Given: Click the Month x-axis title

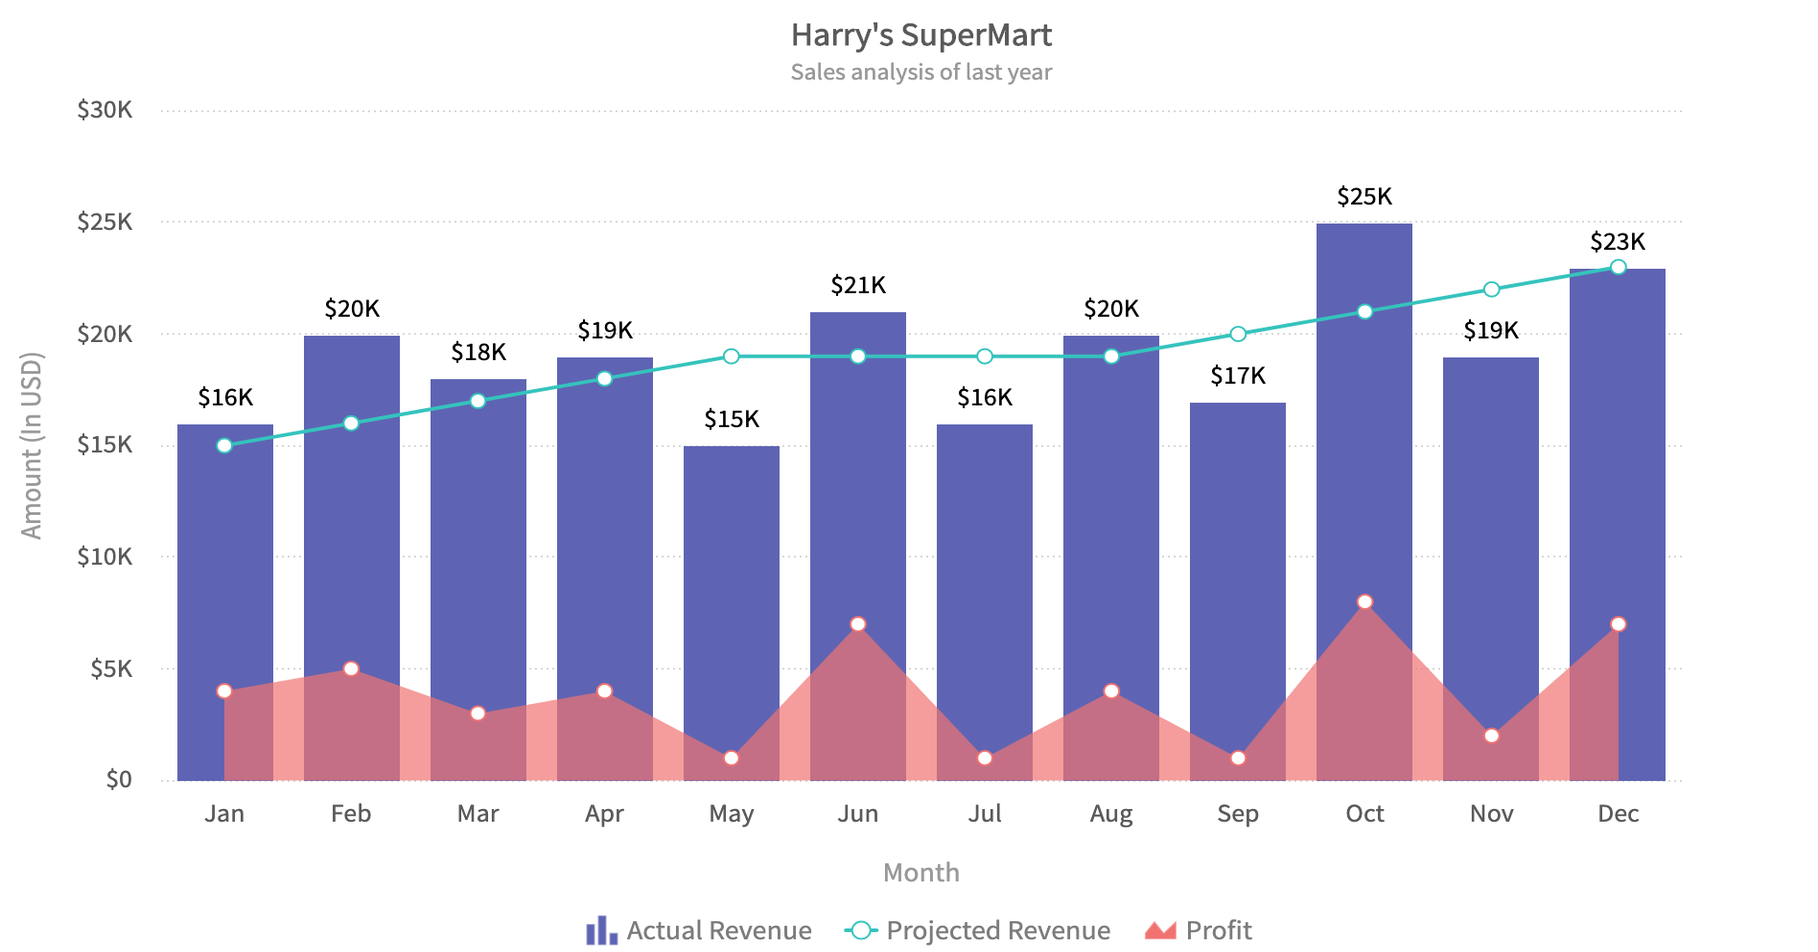Looking at the screenshot, I should 921,872.
